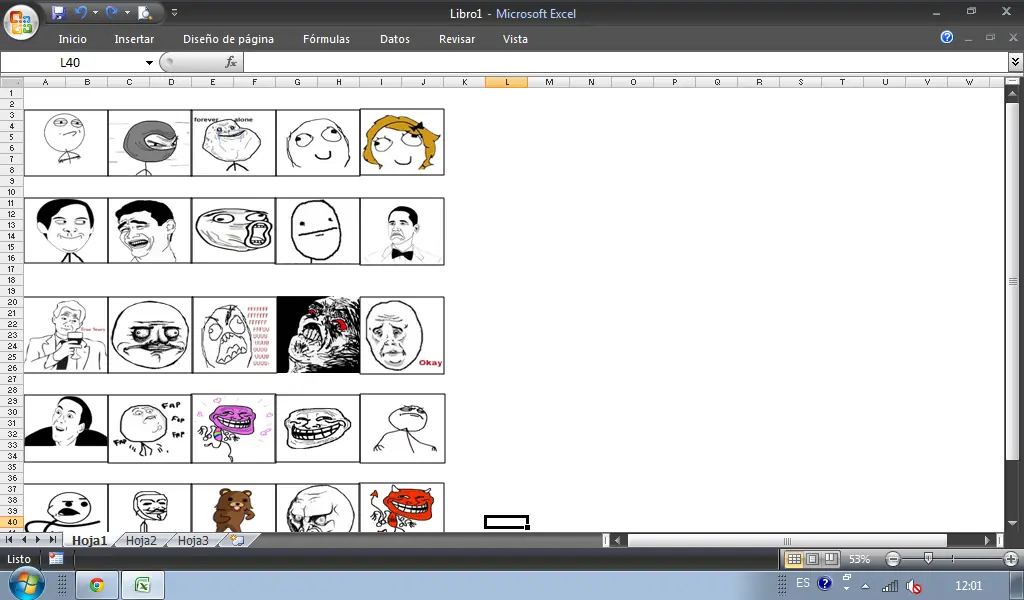Expand the Name Box dropdown arrow
This screenshot has height=600, width=1024.
[x=149, y=63]
